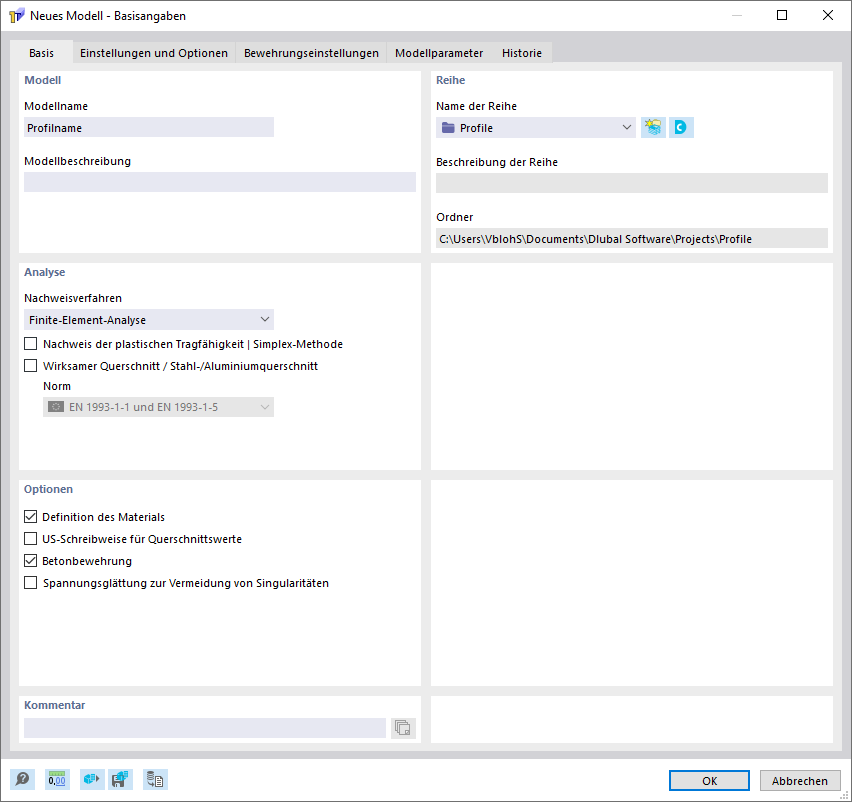Open the Nachweisverfahren dropdown

click(x=264, y=319)
